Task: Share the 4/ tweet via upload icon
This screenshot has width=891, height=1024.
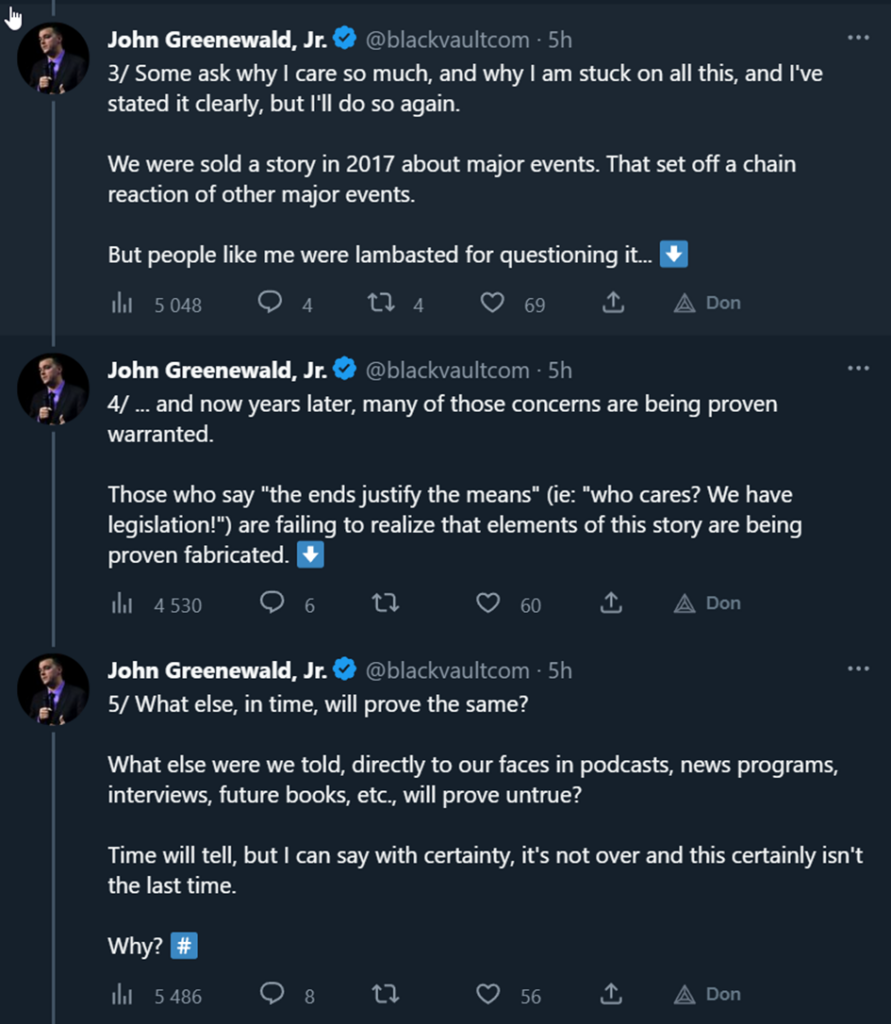Action: point(611,603)
